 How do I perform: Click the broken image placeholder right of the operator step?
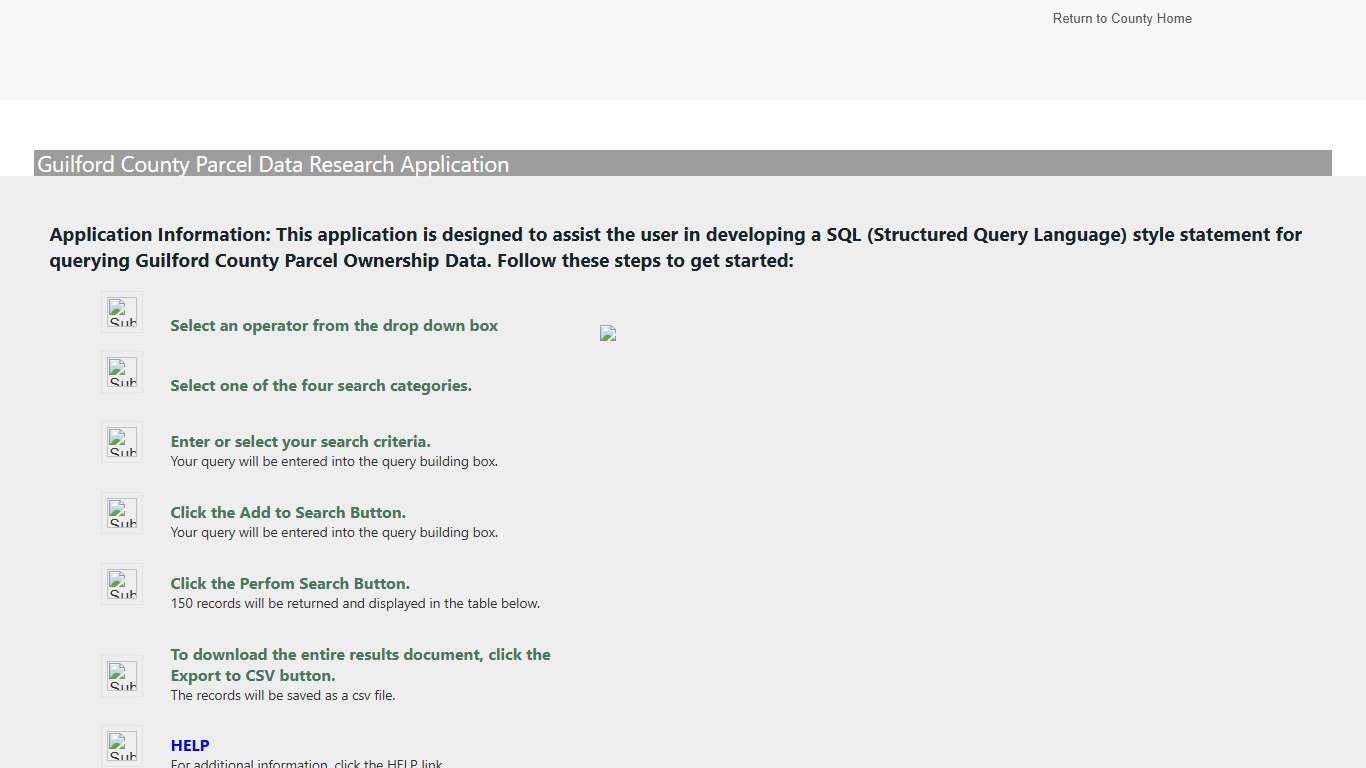[x=608, y=333]
